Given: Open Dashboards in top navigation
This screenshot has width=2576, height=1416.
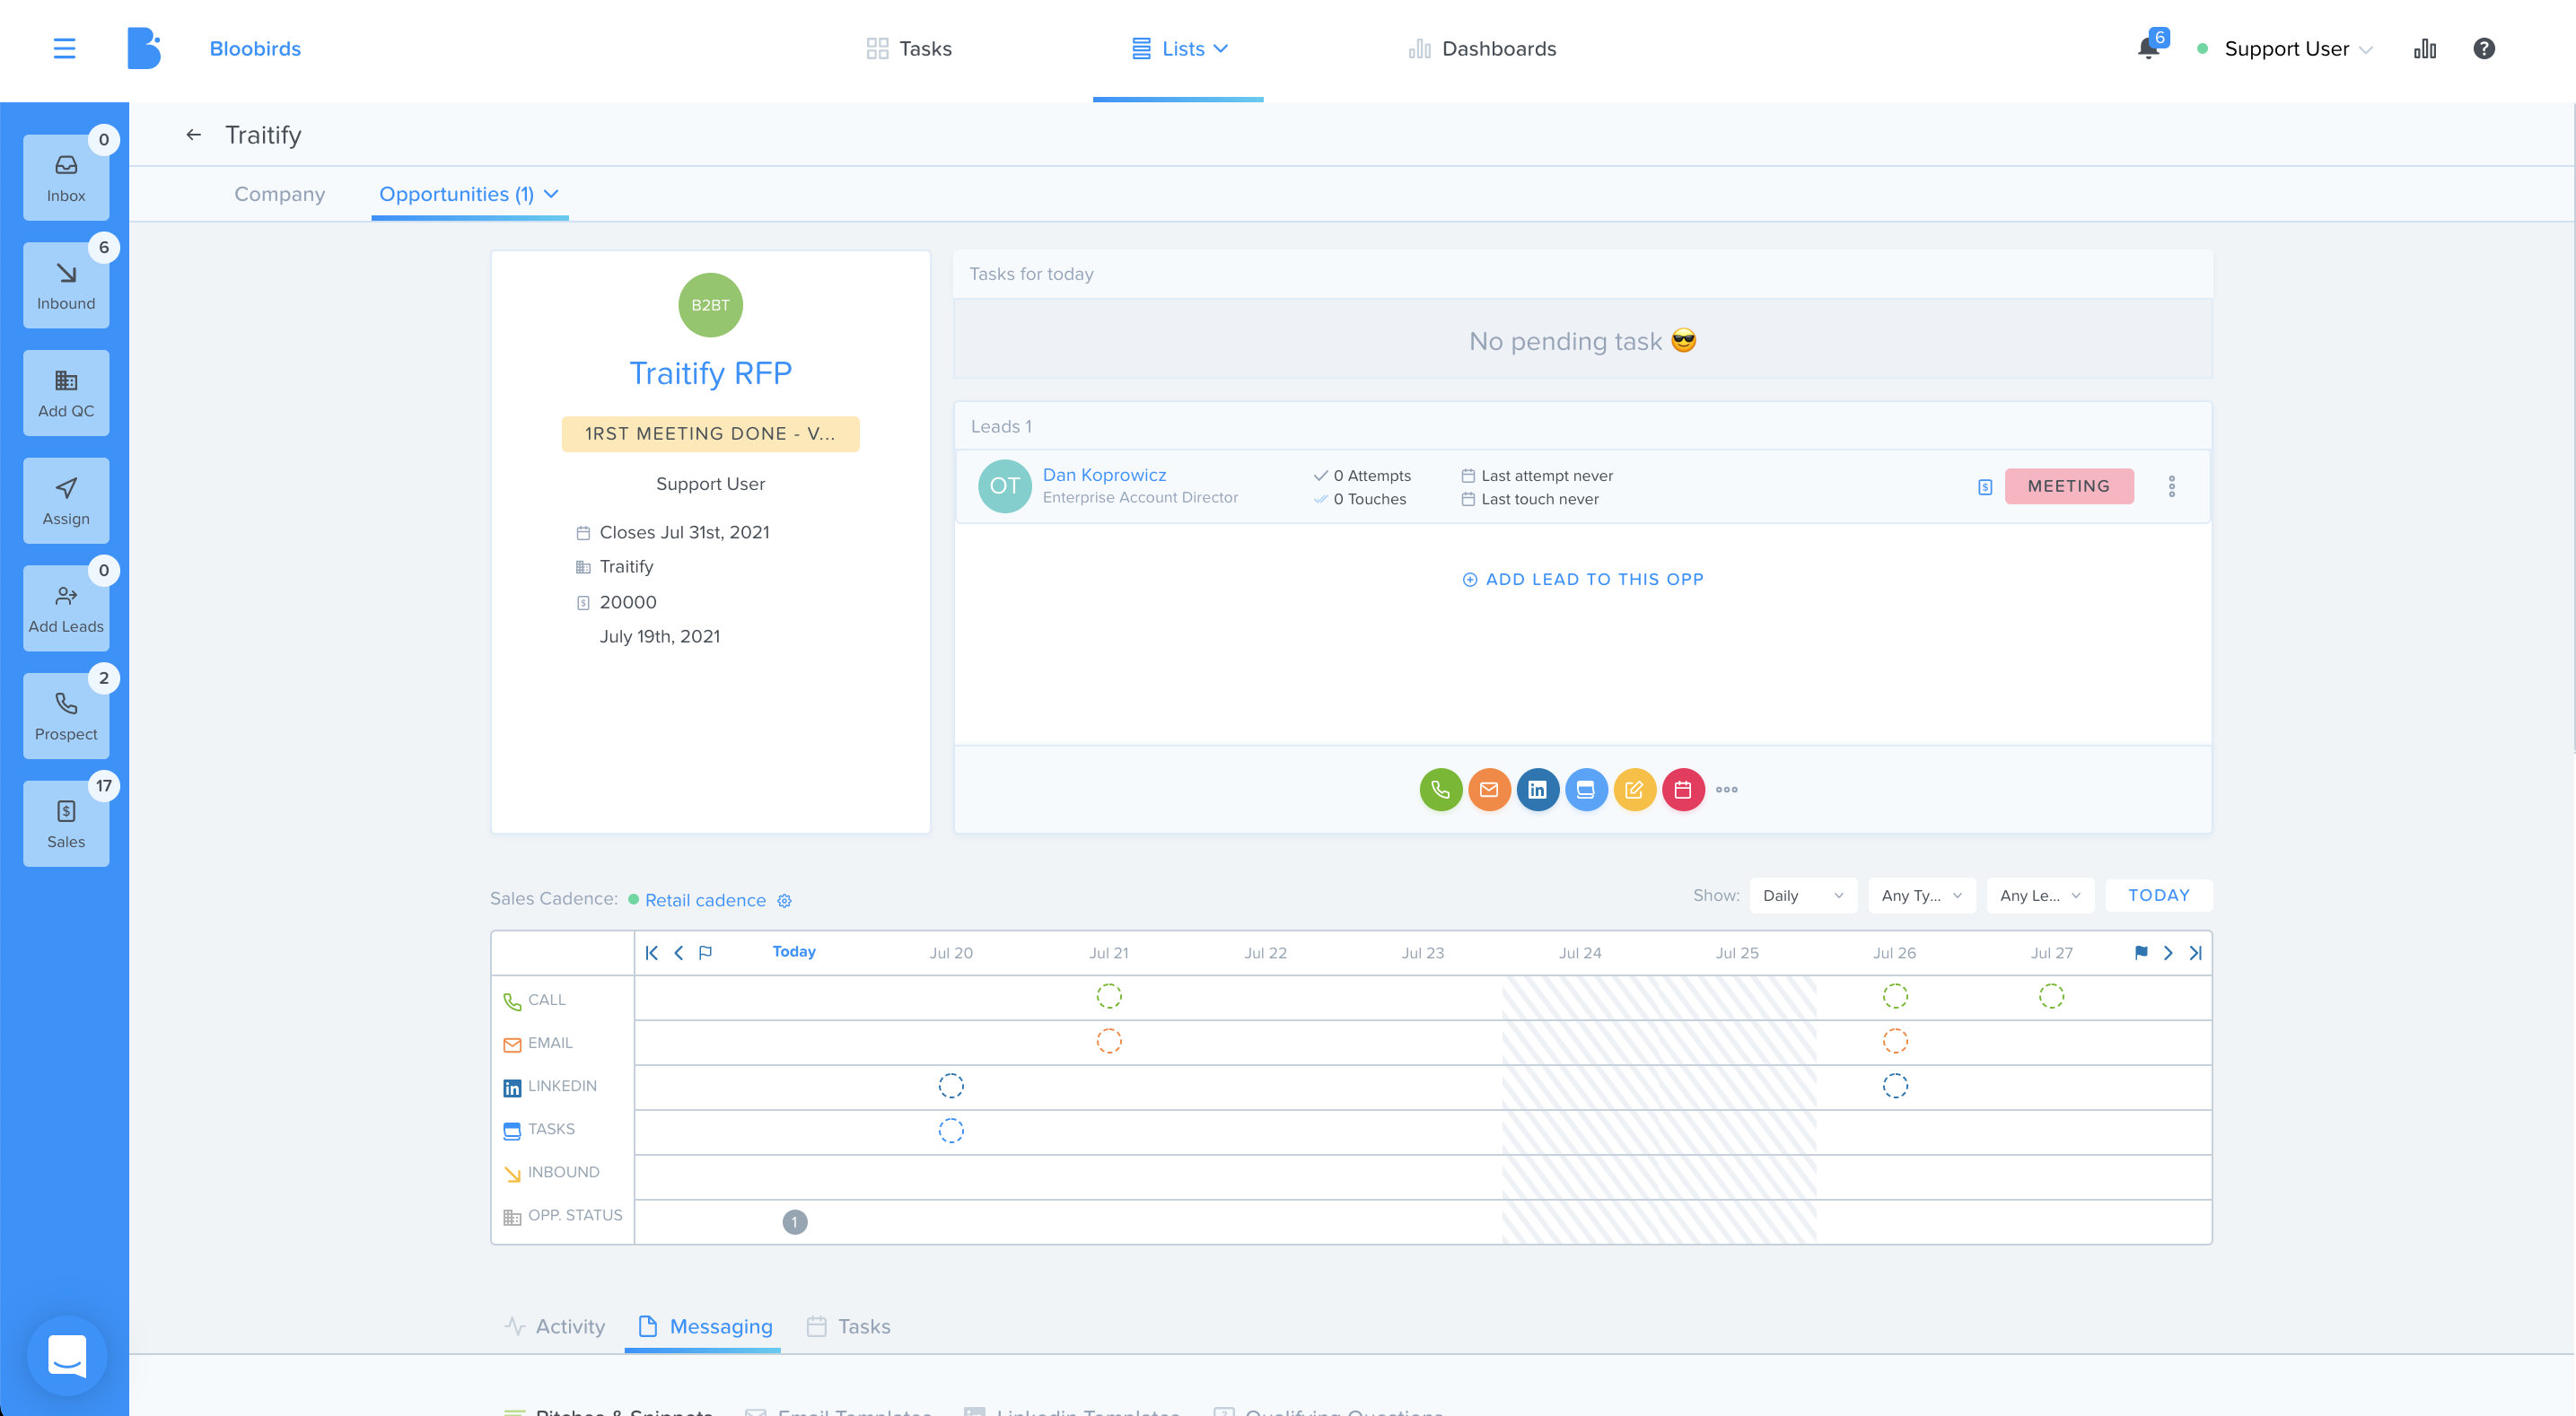Looking at the screenshot, I should (x=1482, y=48).
